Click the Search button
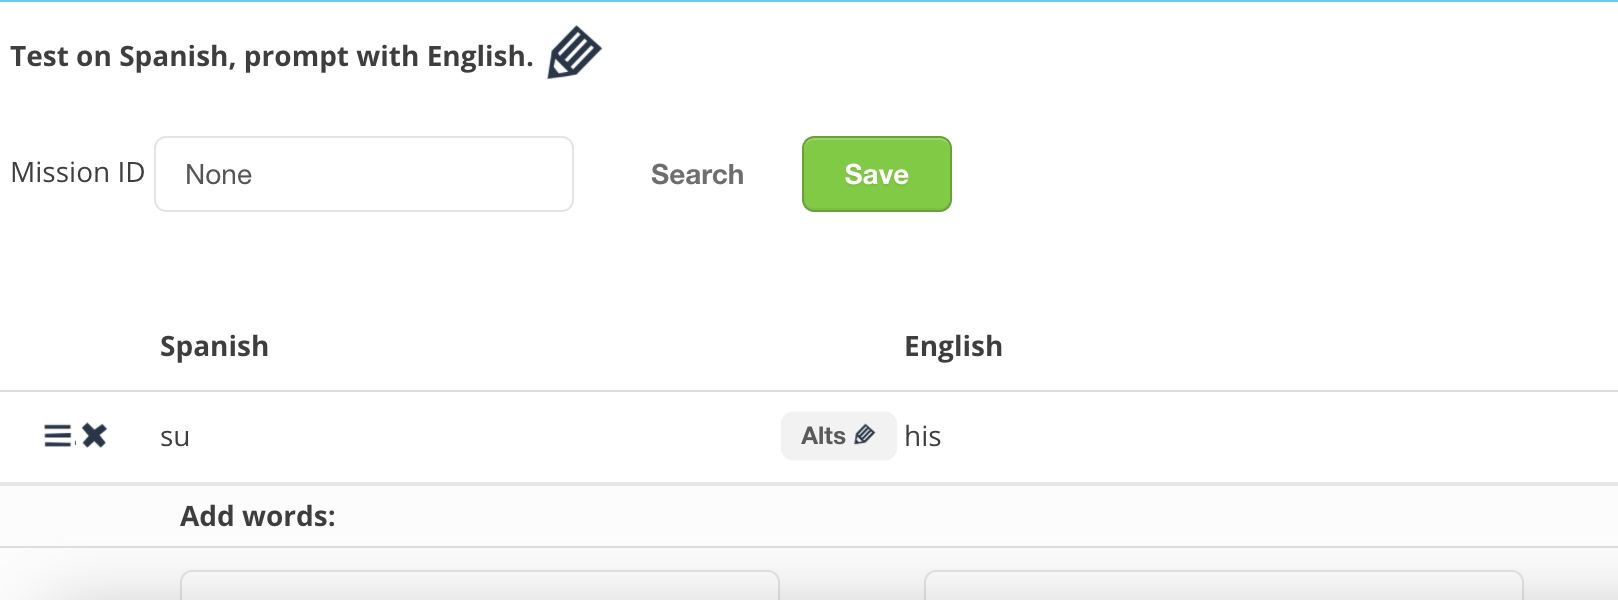The image size is (1618, 600). point(697,175)
